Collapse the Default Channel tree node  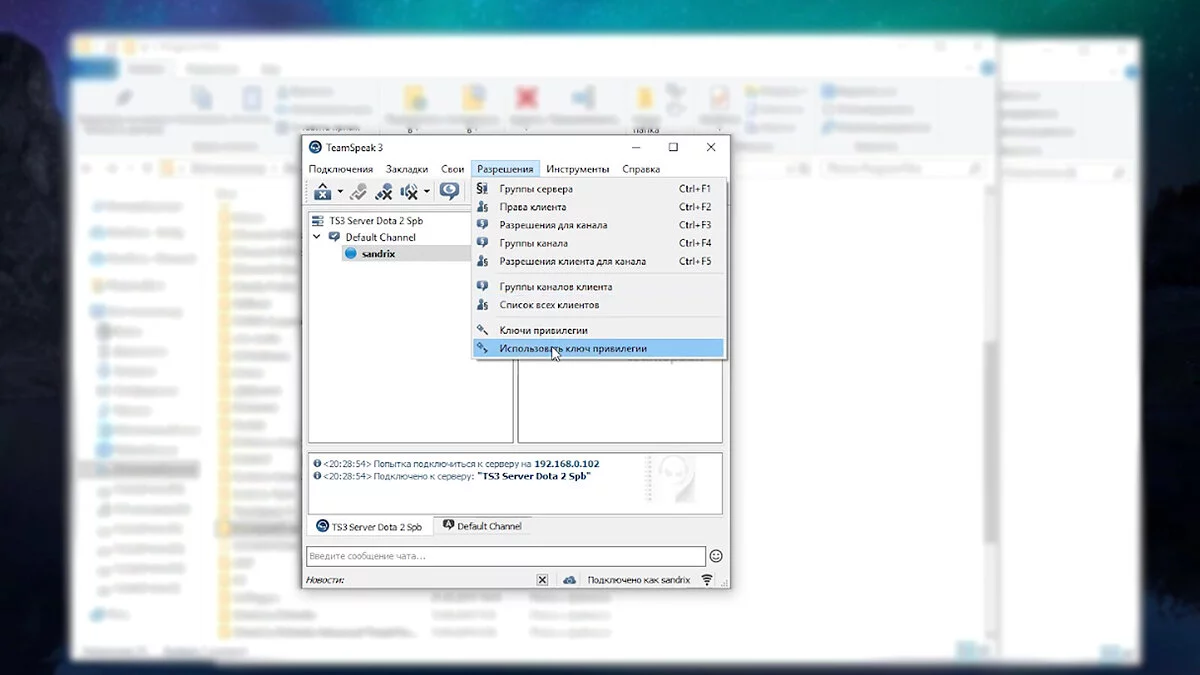point(318,237)
